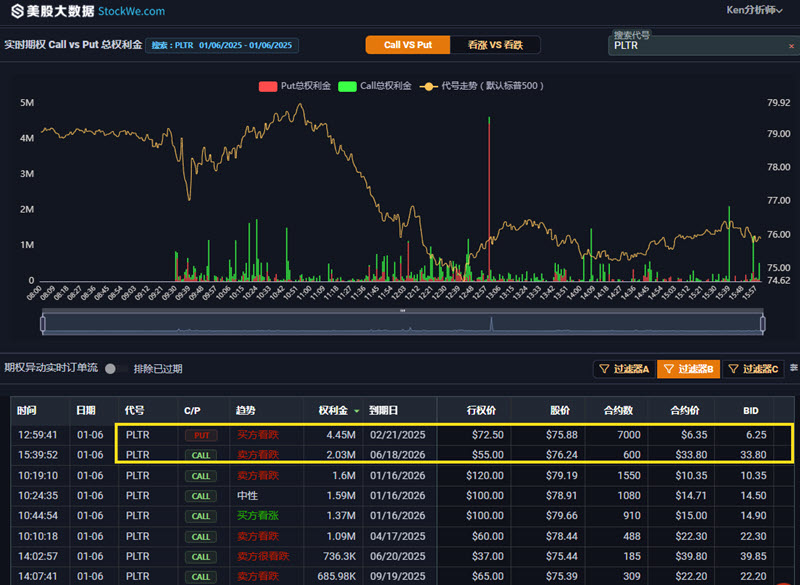
Task: Click the 权利金 column sort arrow
Action: tap(357, 411)
